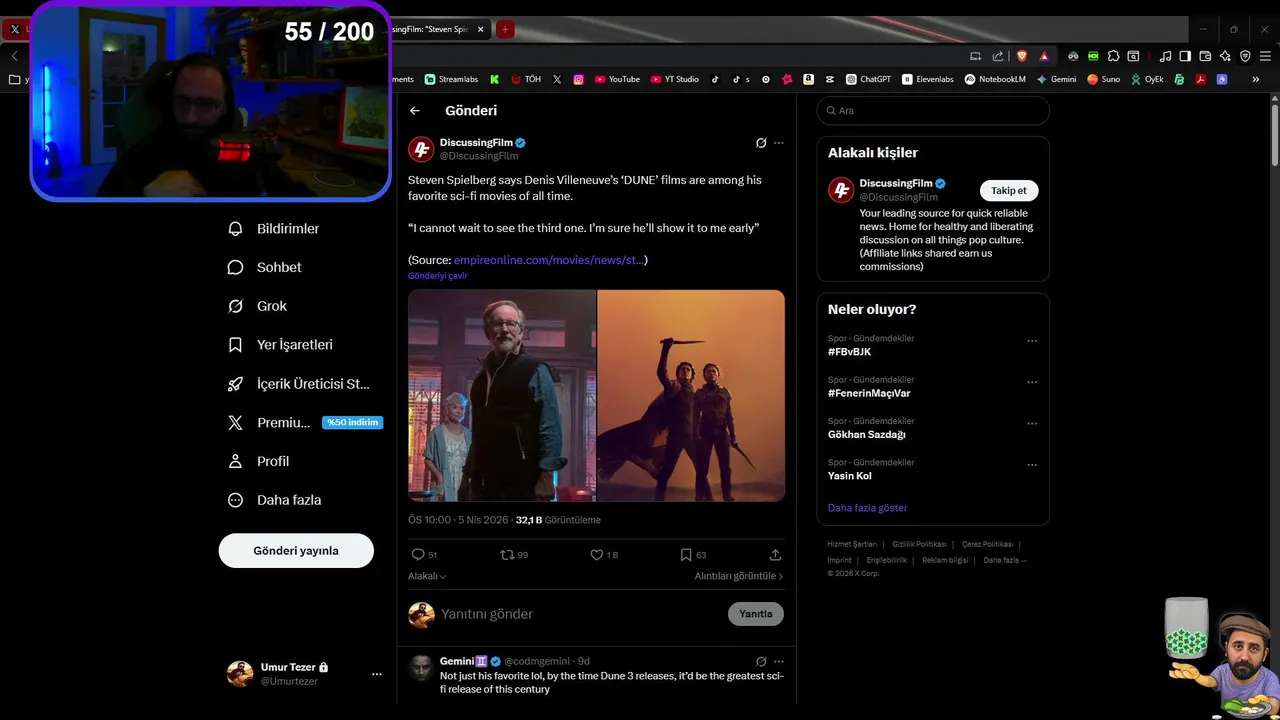Open Alakalı reply sorting dropdown
The height and width of the screenshot is (720, 1280).
427,576
